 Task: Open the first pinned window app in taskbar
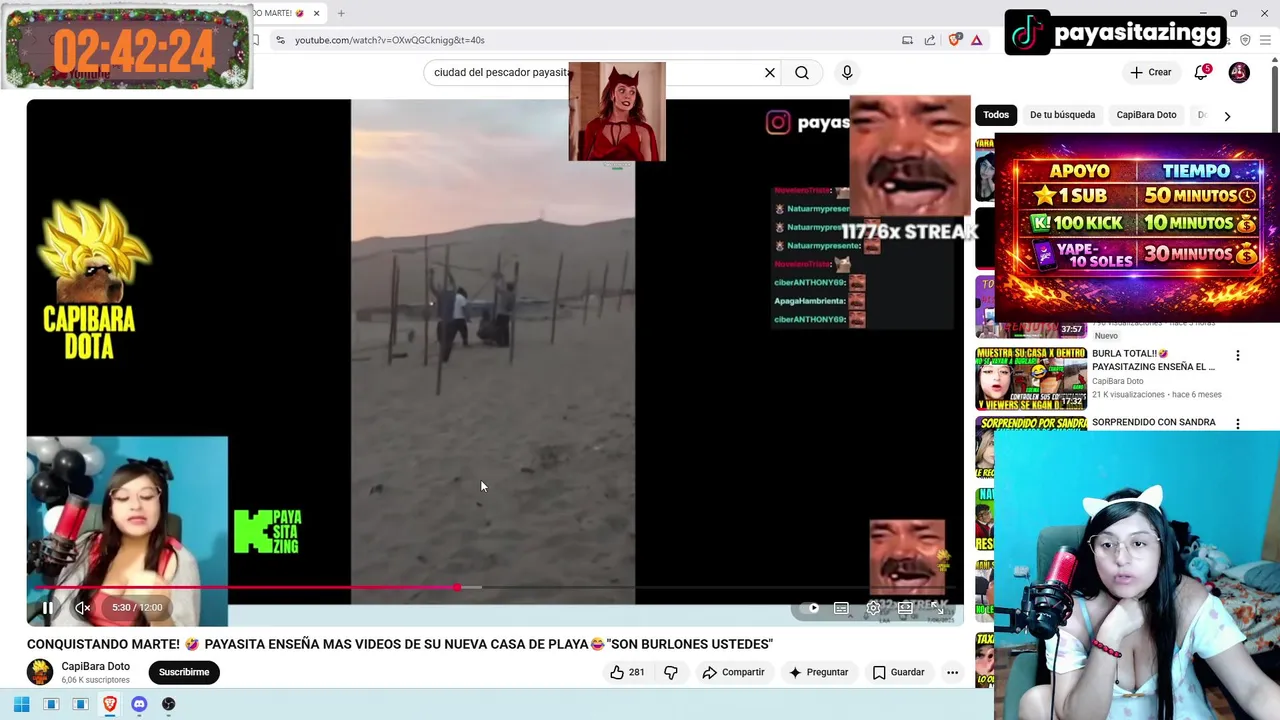(x=51, y=704)
